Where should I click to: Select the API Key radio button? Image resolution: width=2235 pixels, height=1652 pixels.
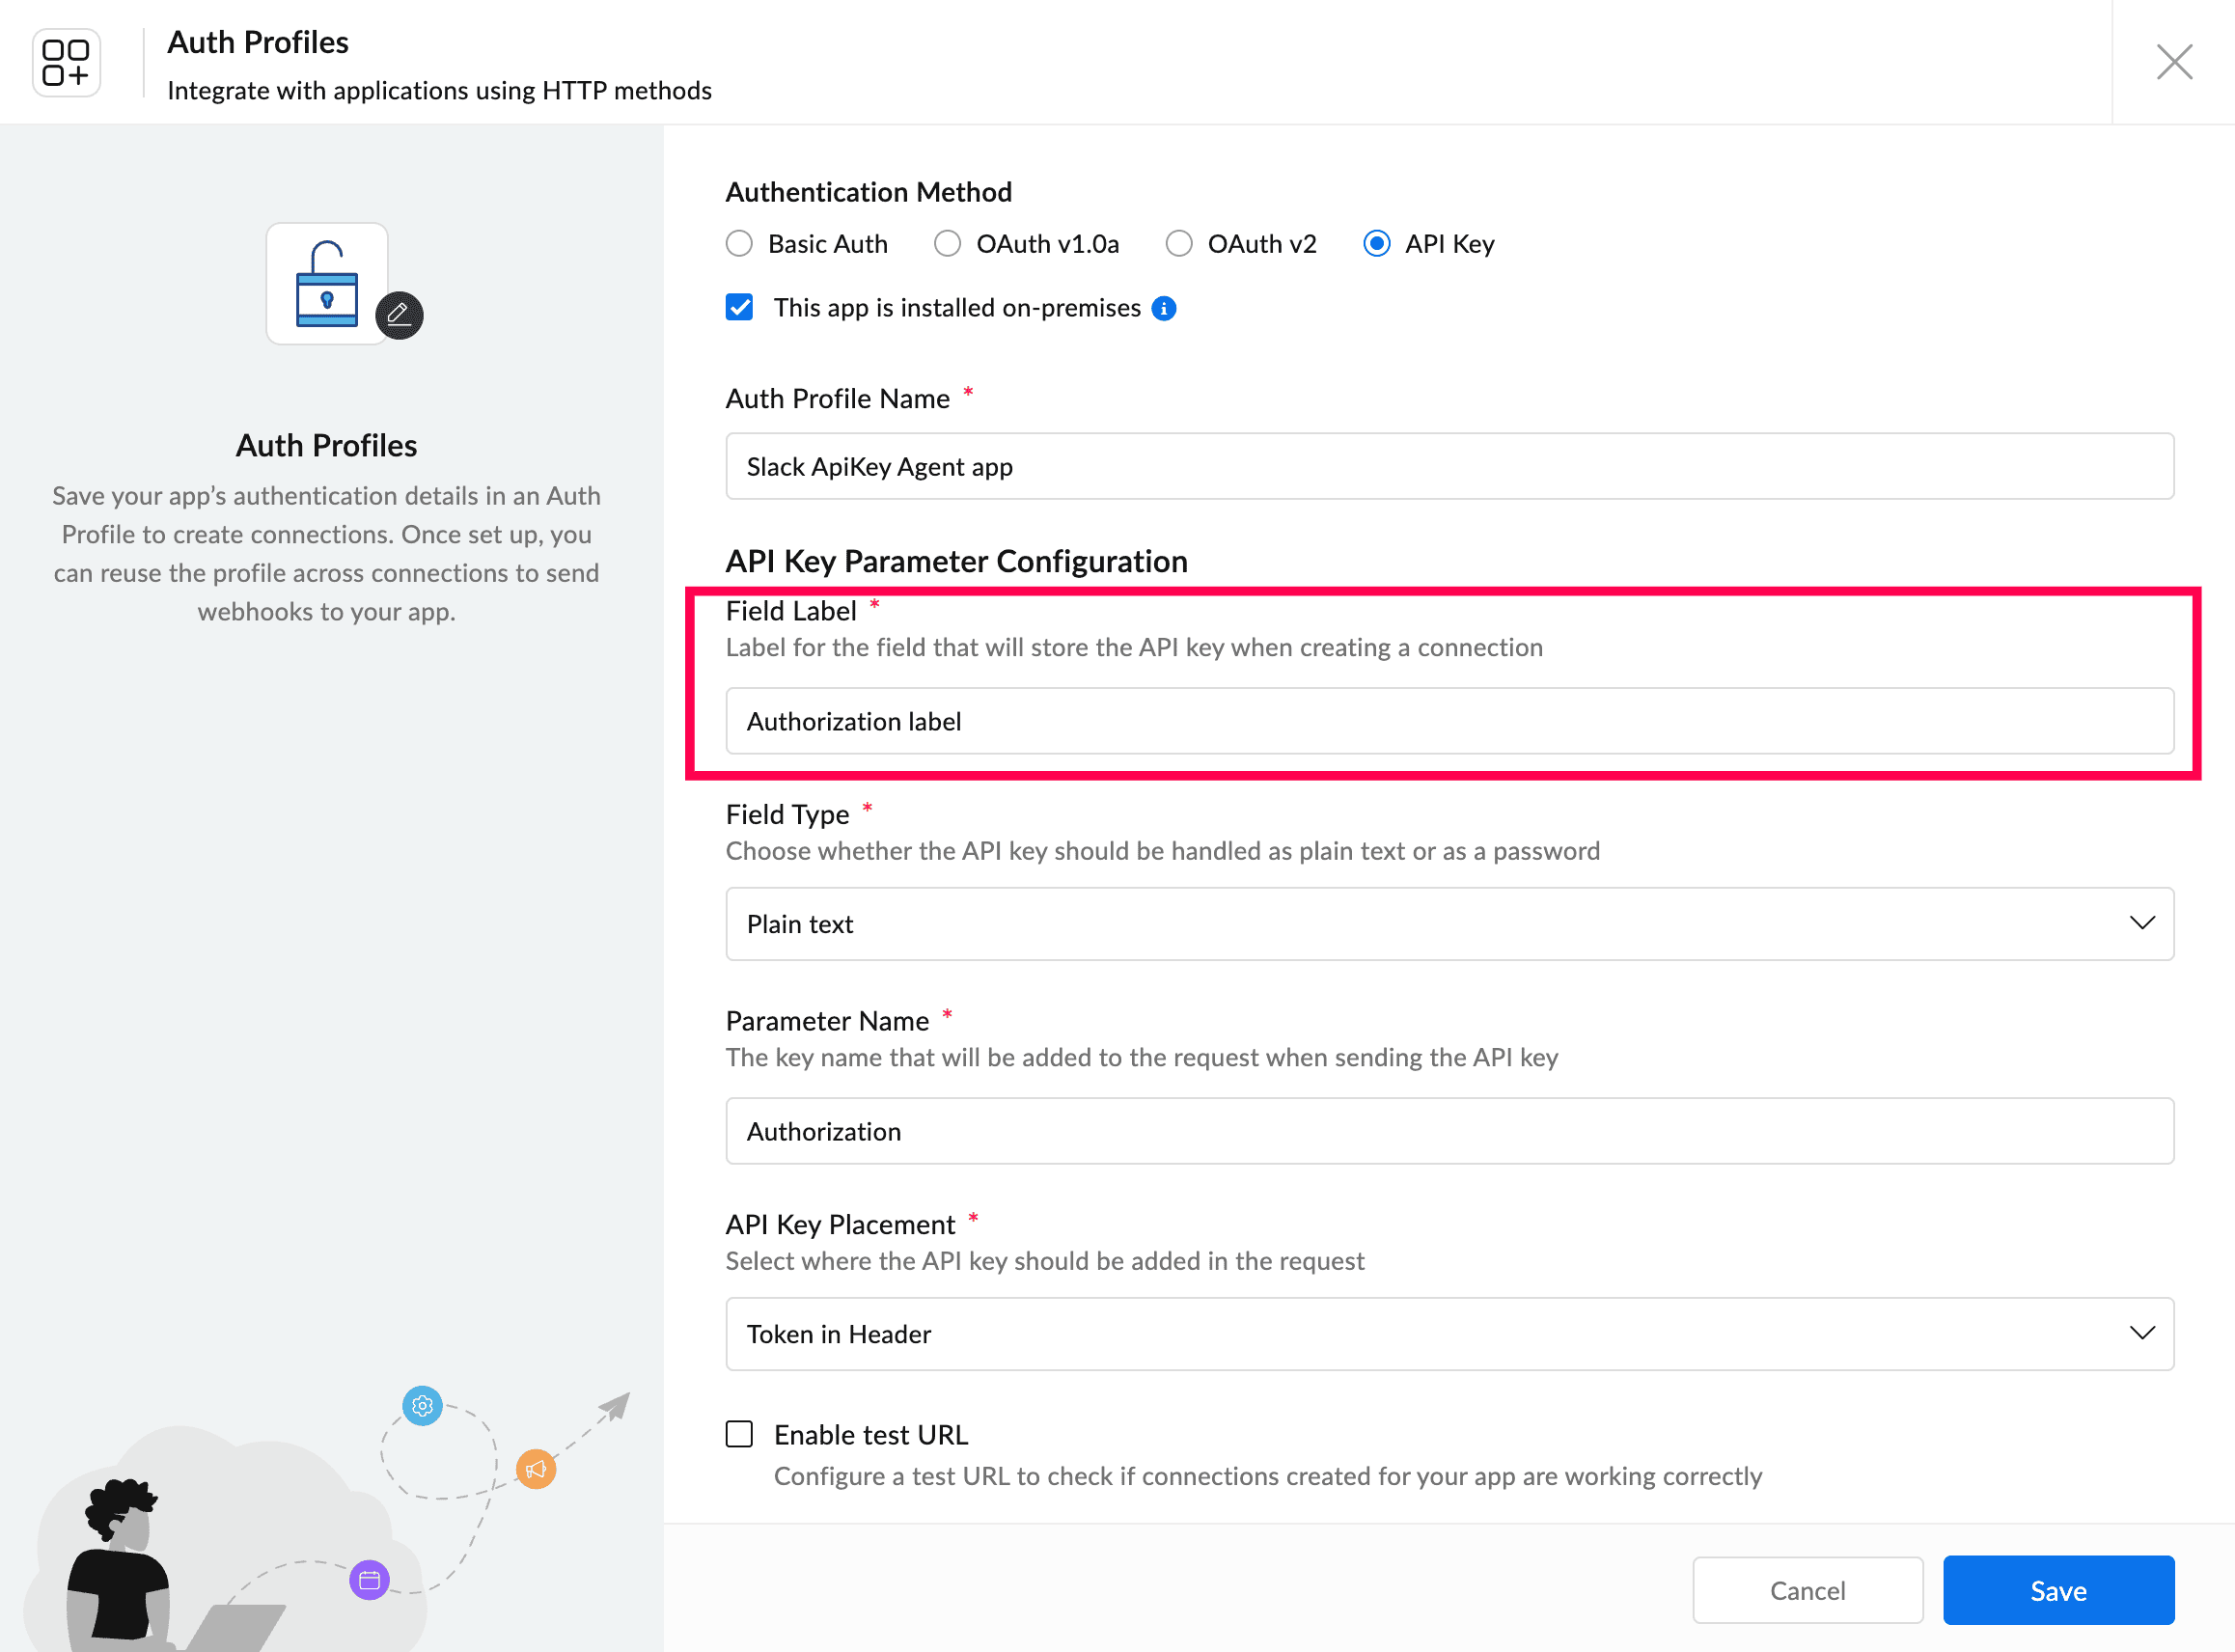click(1376, 244)
